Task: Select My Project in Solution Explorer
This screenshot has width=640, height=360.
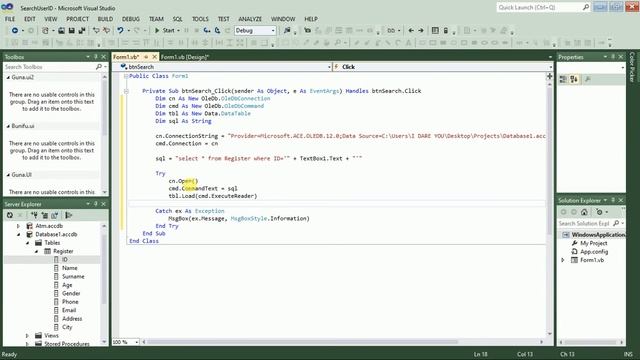Action: 593,243
